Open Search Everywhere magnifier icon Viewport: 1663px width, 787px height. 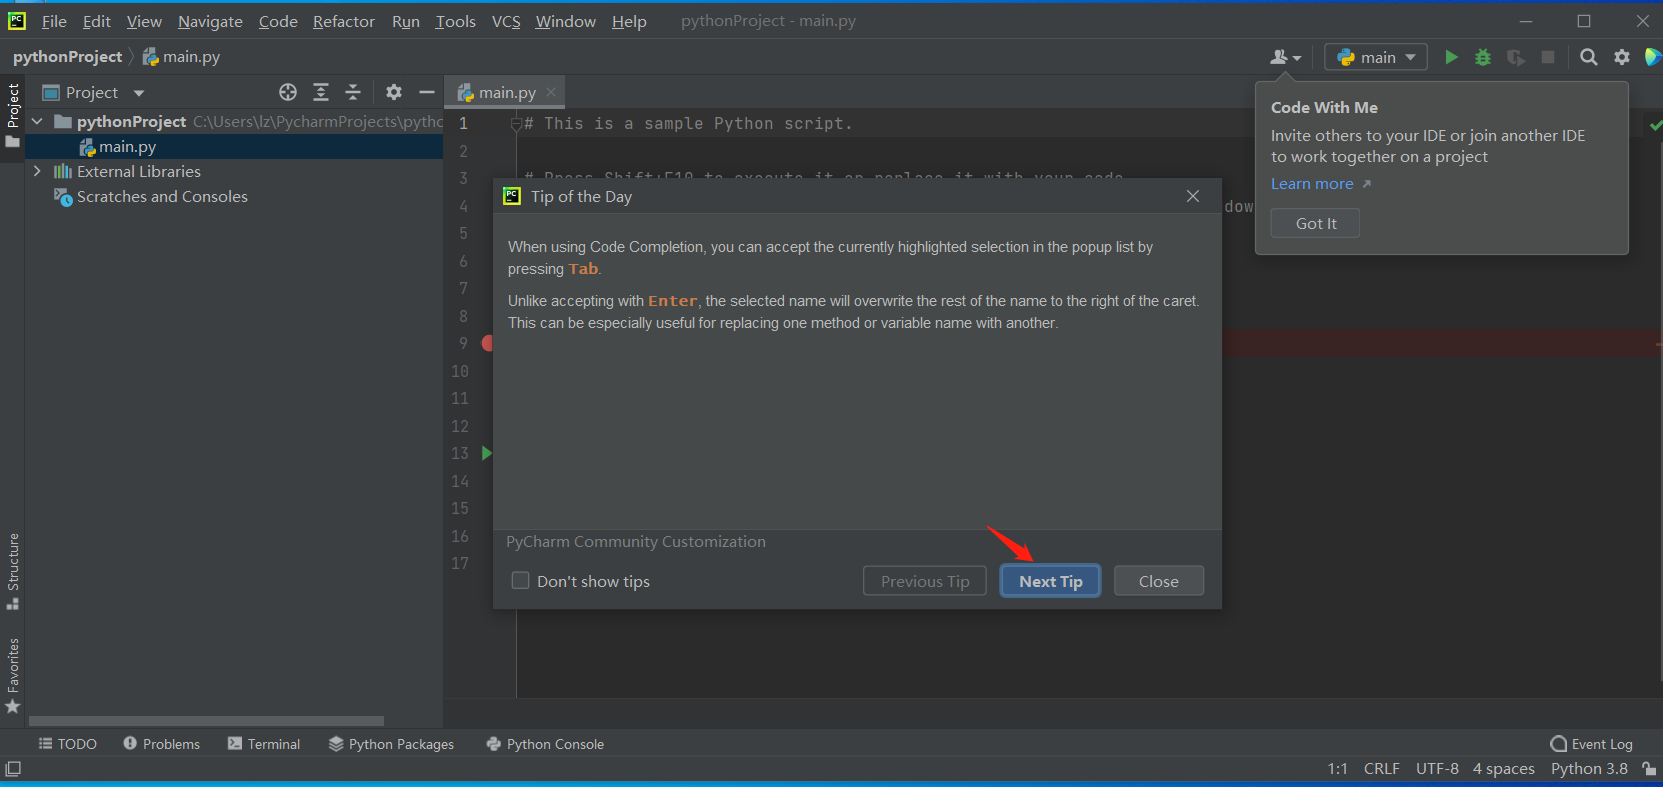click(1588, 57)
